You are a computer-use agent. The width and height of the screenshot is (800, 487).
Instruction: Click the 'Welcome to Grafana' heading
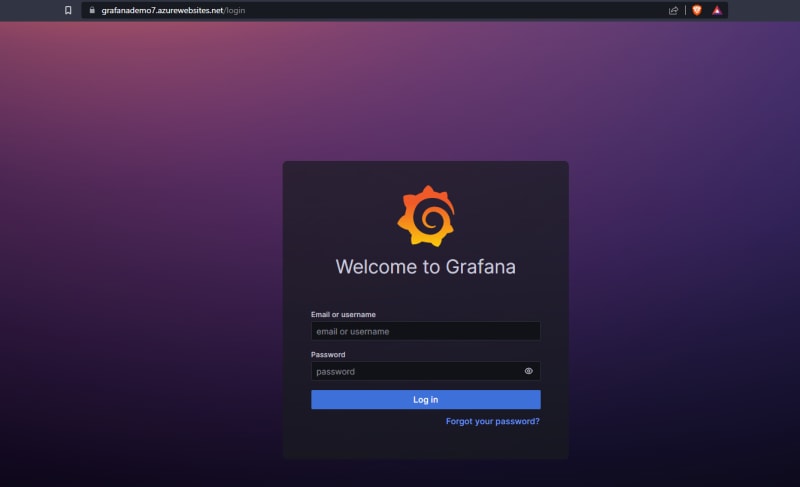point(426,267)
